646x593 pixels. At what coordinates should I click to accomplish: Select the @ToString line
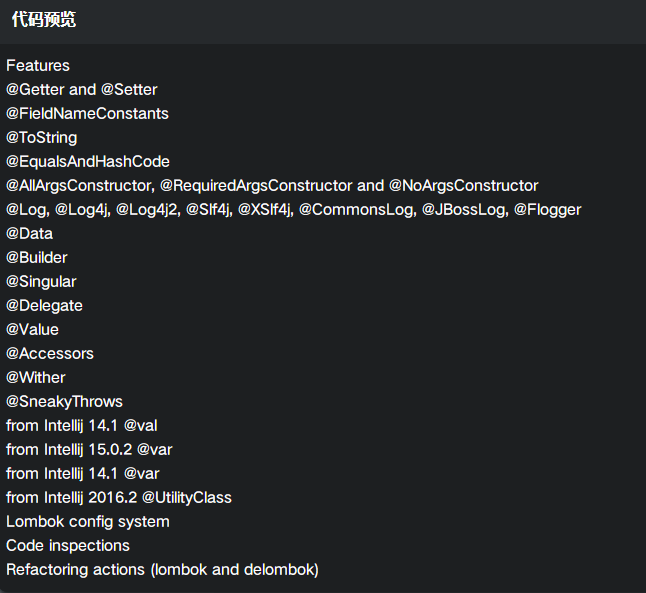[x=42, y=138]
